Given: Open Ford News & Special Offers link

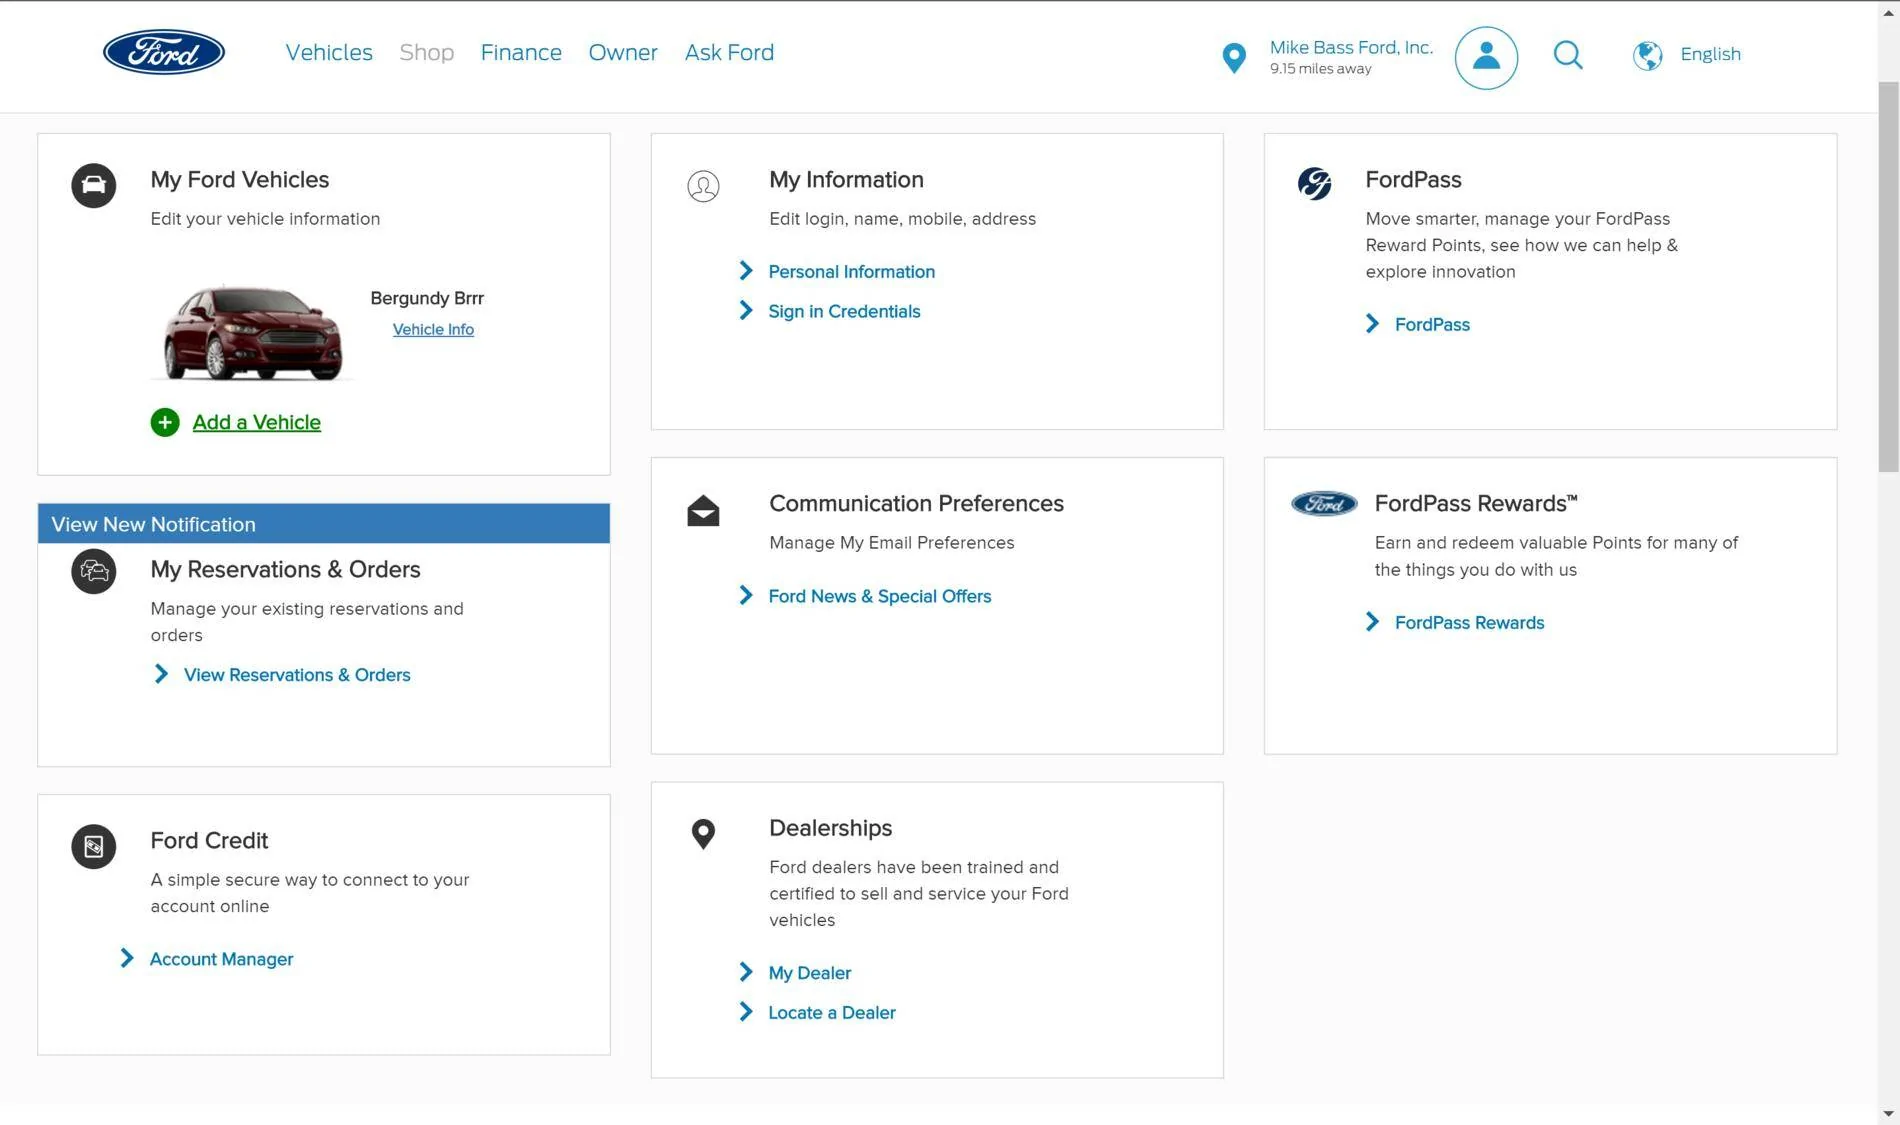Looking at the screenshot, I should (x=880, y=596).
